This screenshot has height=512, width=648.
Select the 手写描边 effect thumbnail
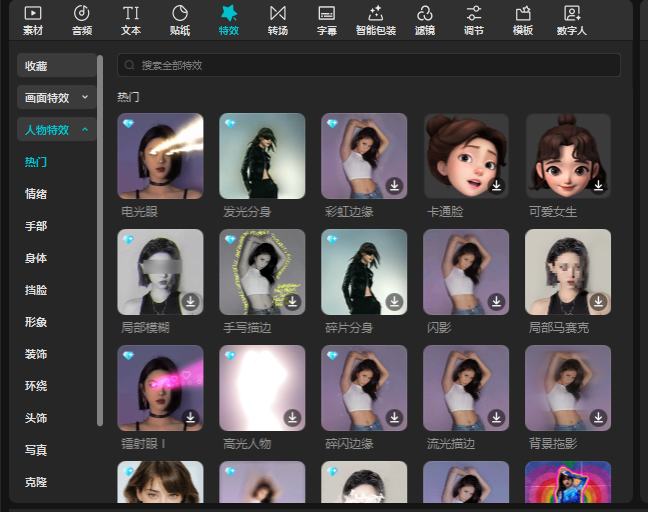[x=262, y=272]
